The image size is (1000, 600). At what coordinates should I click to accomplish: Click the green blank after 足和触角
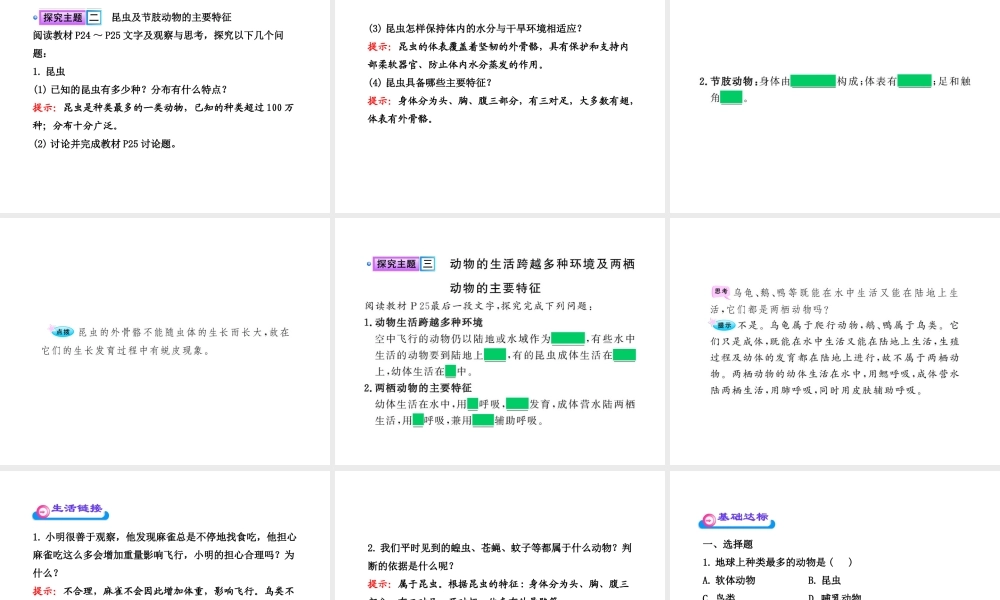coord(731,98)
